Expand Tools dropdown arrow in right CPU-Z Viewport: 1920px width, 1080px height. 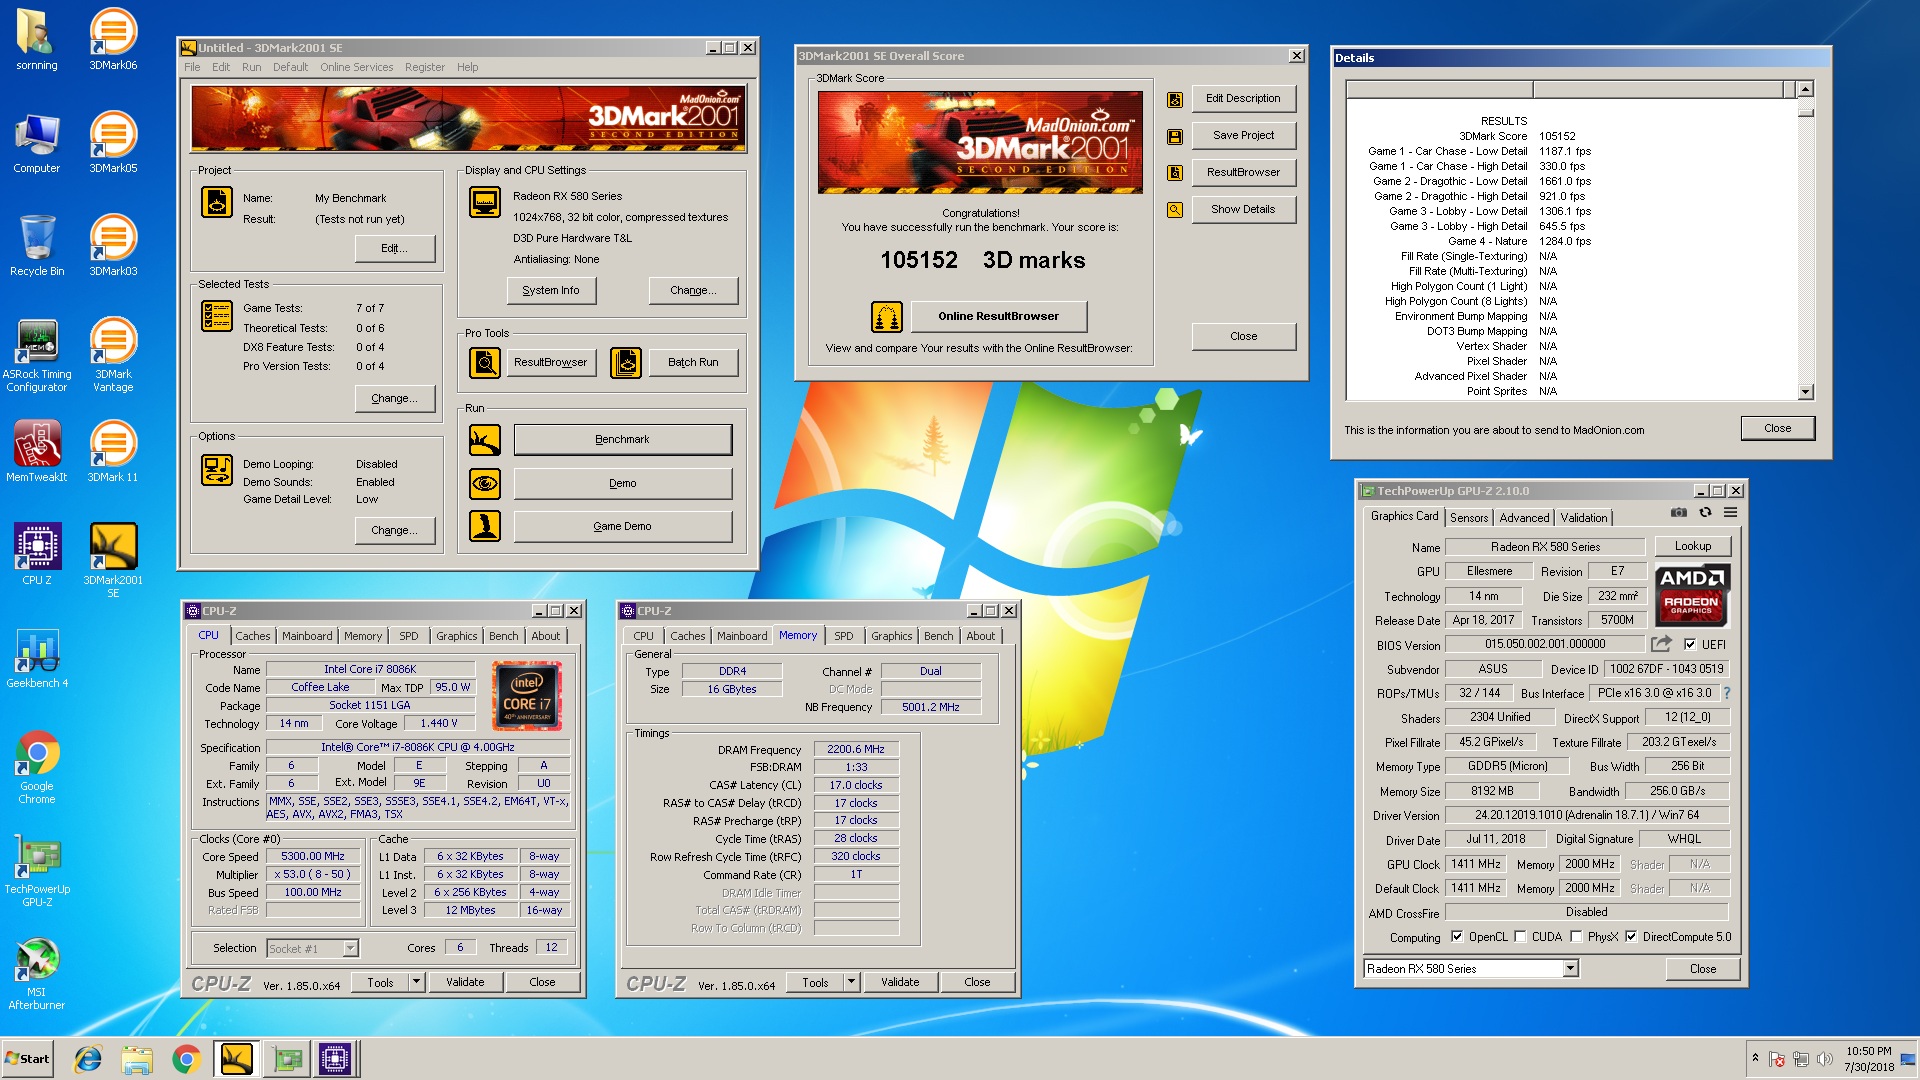851,982
